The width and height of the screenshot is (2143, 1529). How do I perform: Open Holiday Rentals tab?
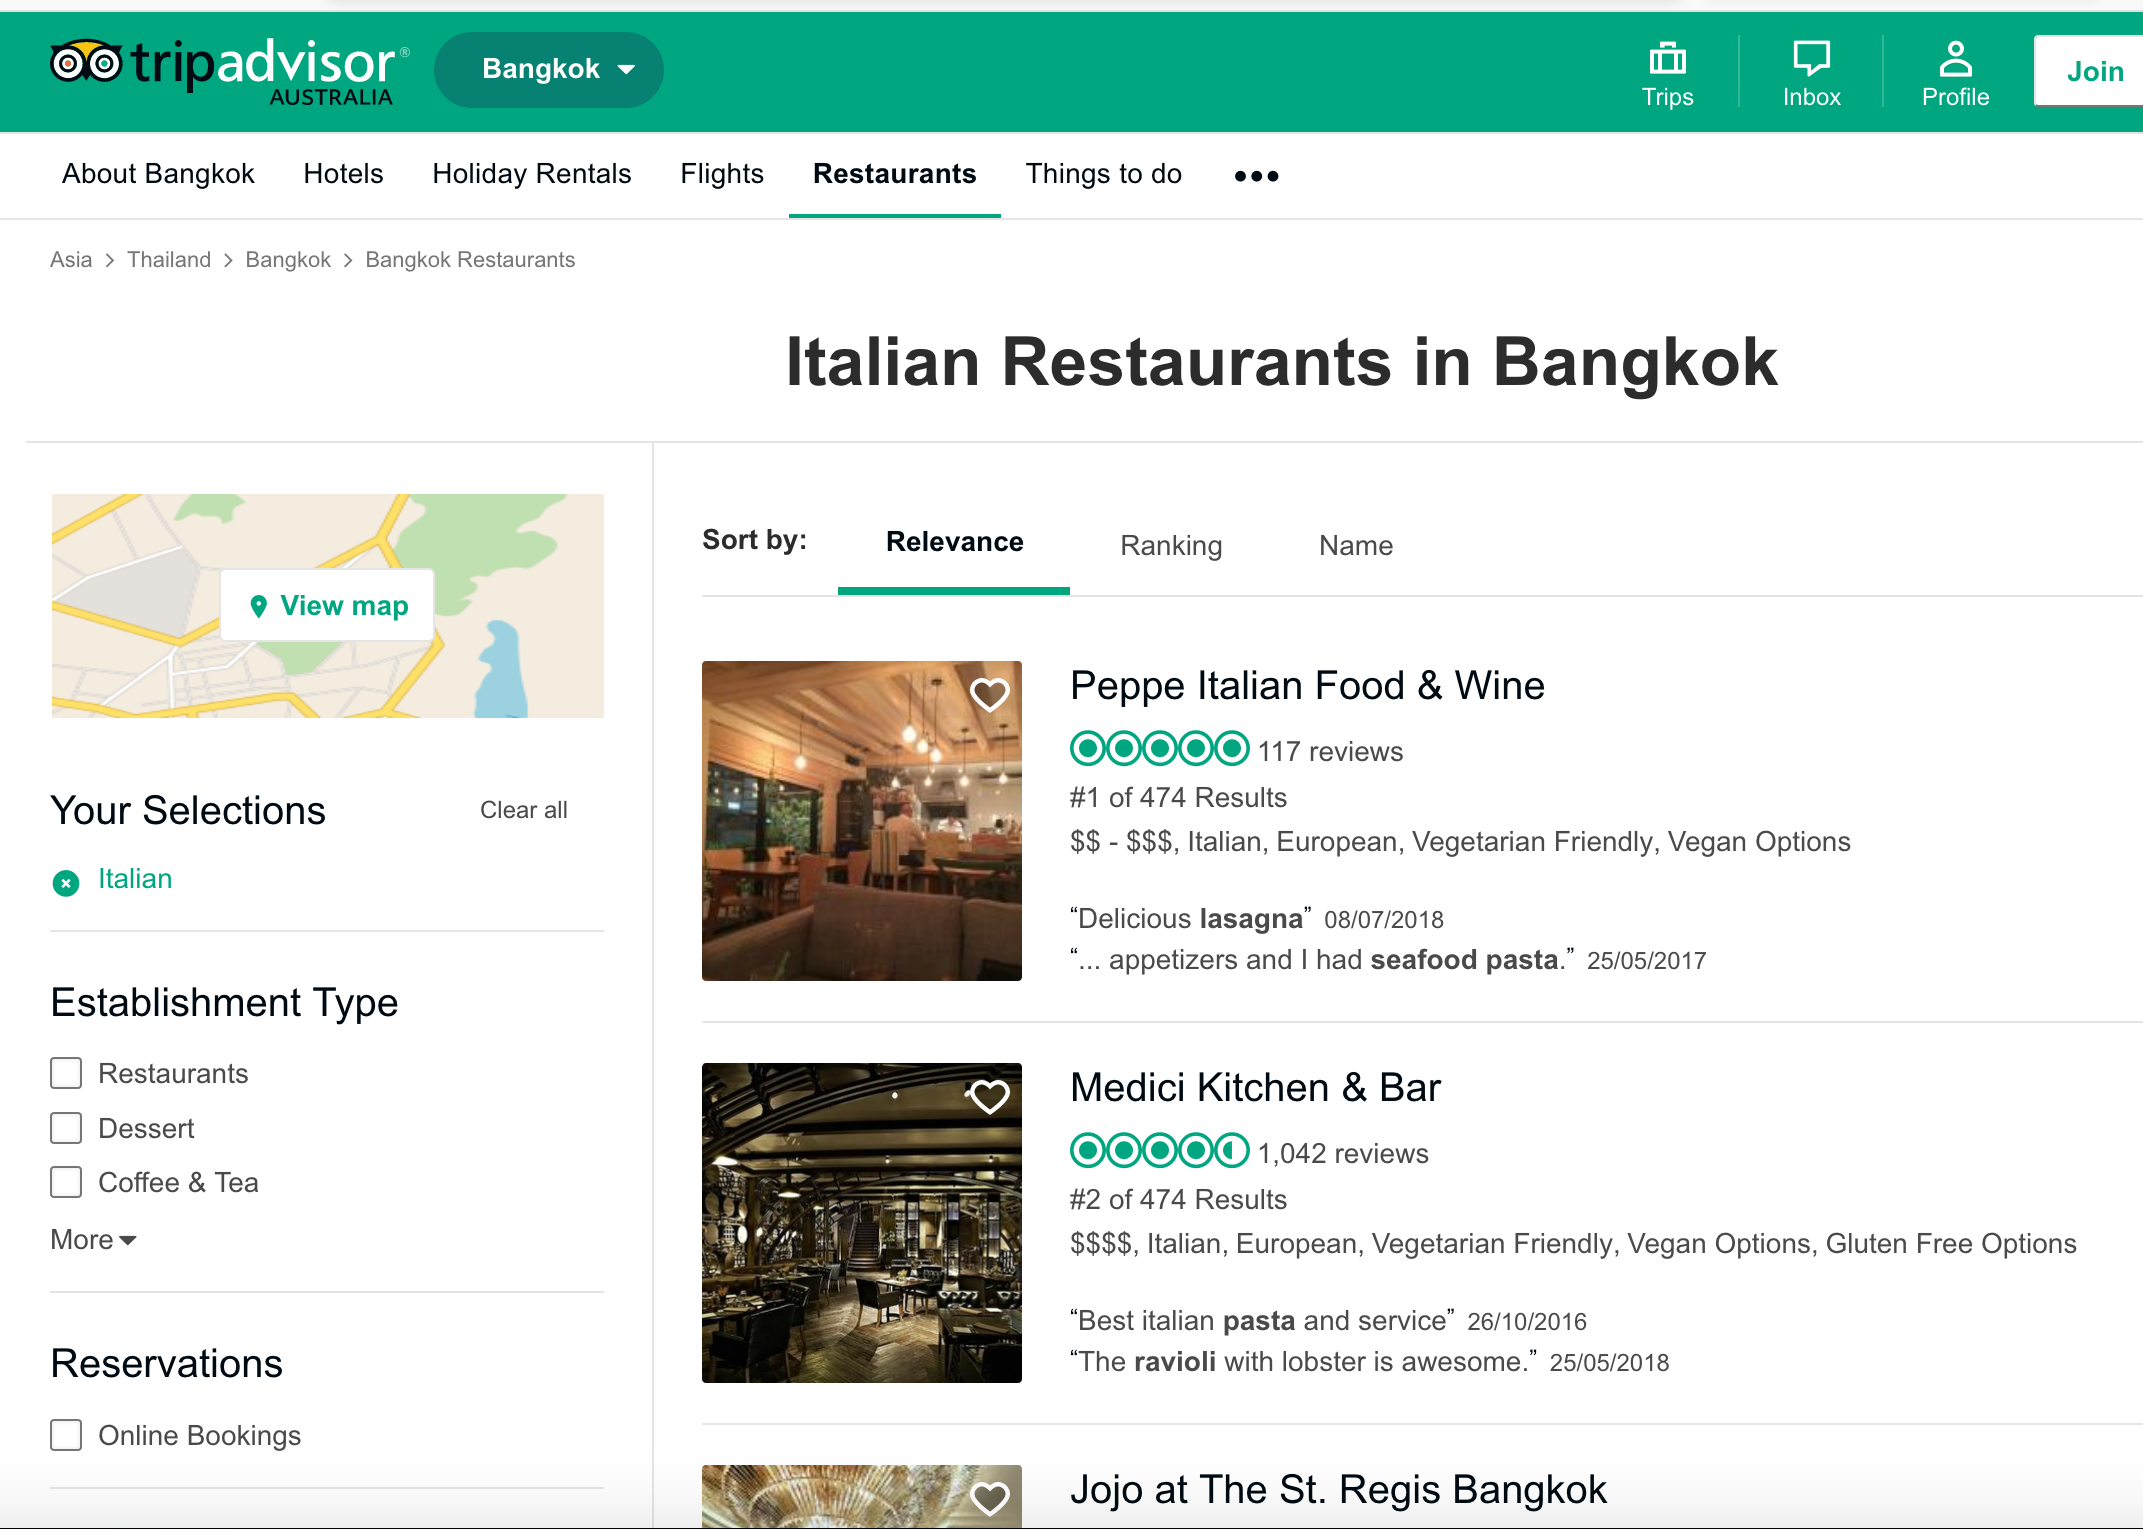[531, 174]
